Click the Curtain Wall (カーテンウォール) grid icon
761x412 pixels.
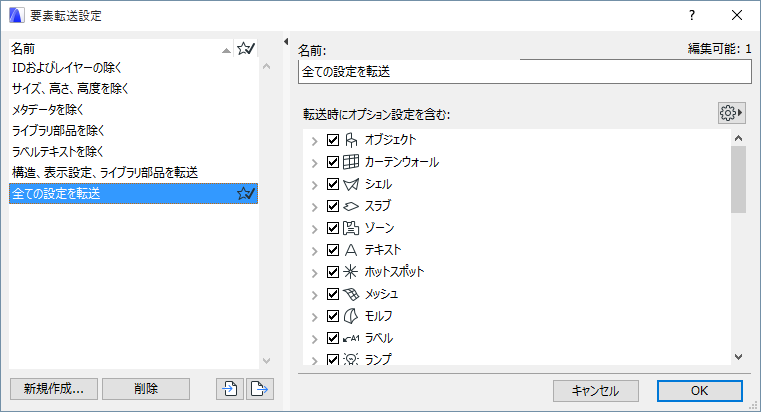[351, 162]
